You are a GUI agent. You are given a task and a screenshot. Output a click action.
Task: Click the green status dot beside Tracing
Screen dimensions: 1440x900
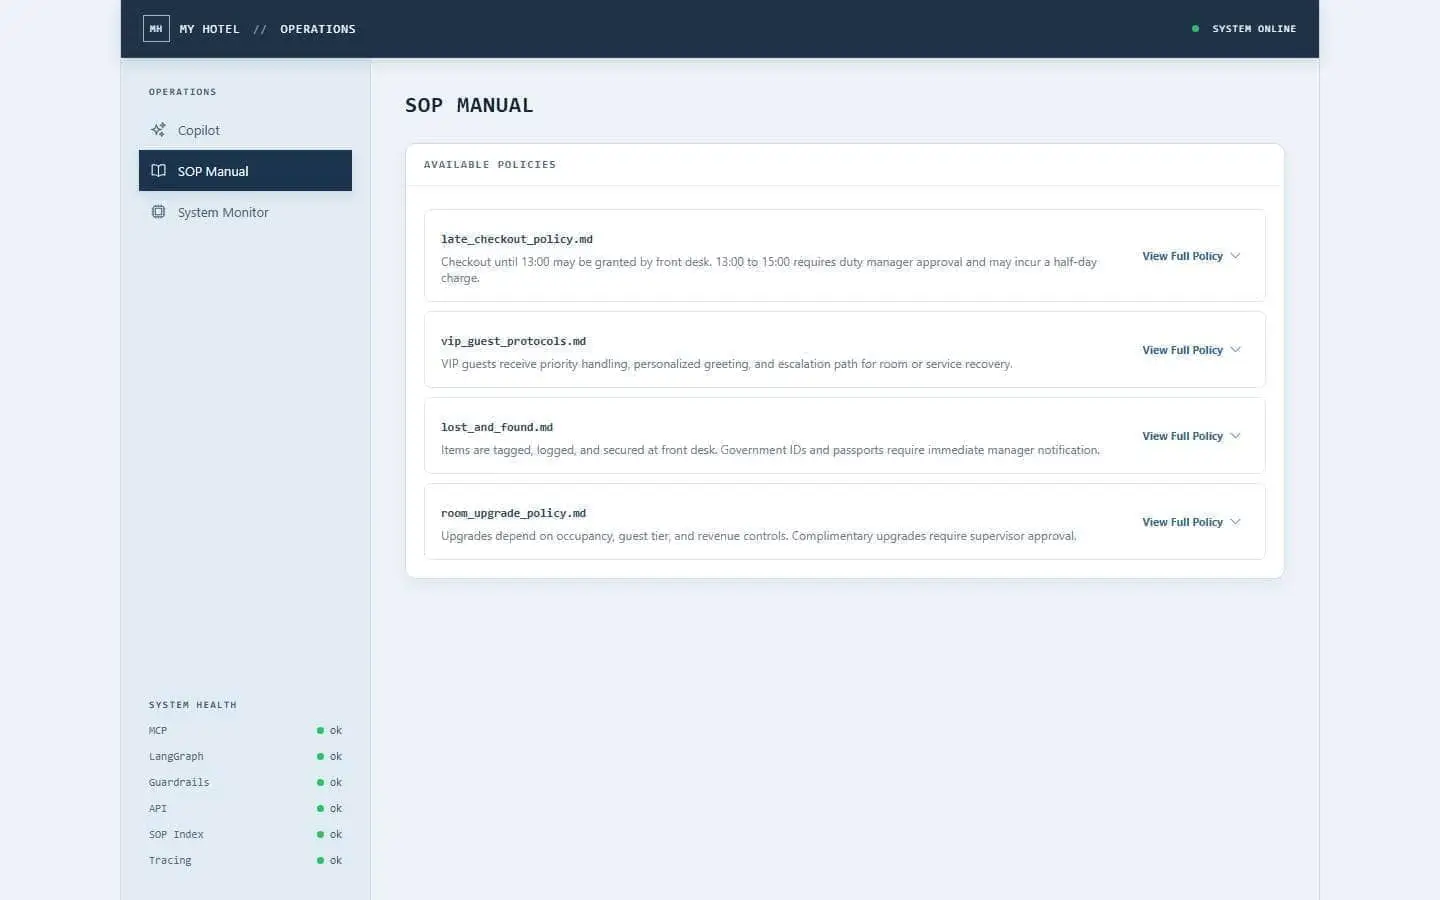tap(320, 861)
